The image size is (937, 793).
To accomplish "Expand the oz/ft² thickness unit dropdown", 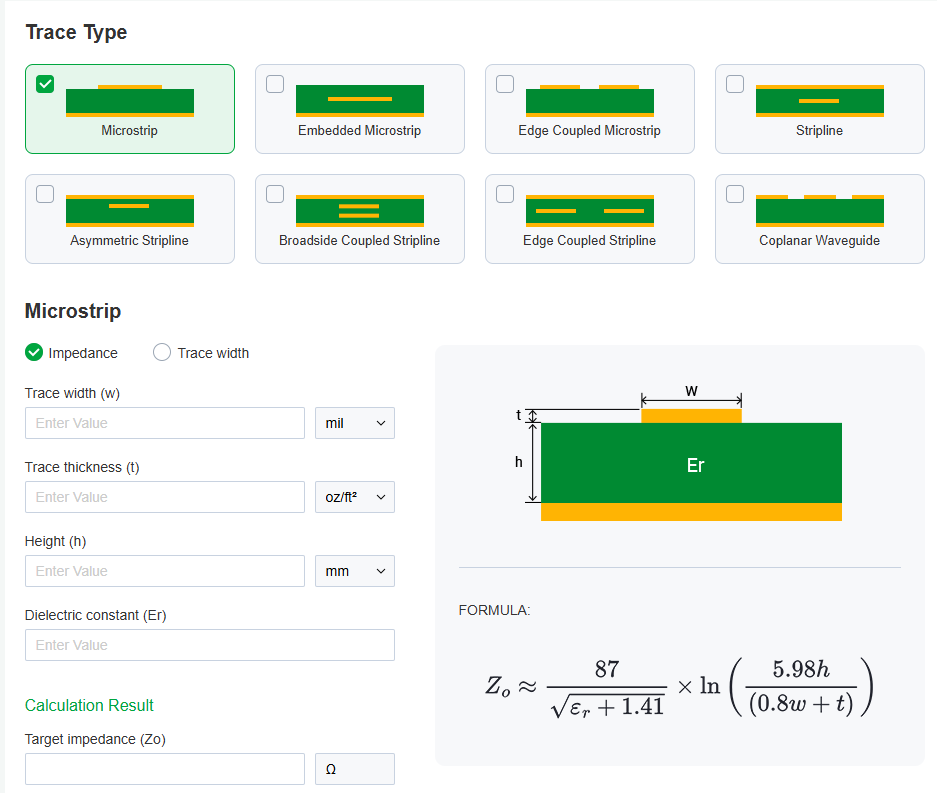I will pos(355,497).
